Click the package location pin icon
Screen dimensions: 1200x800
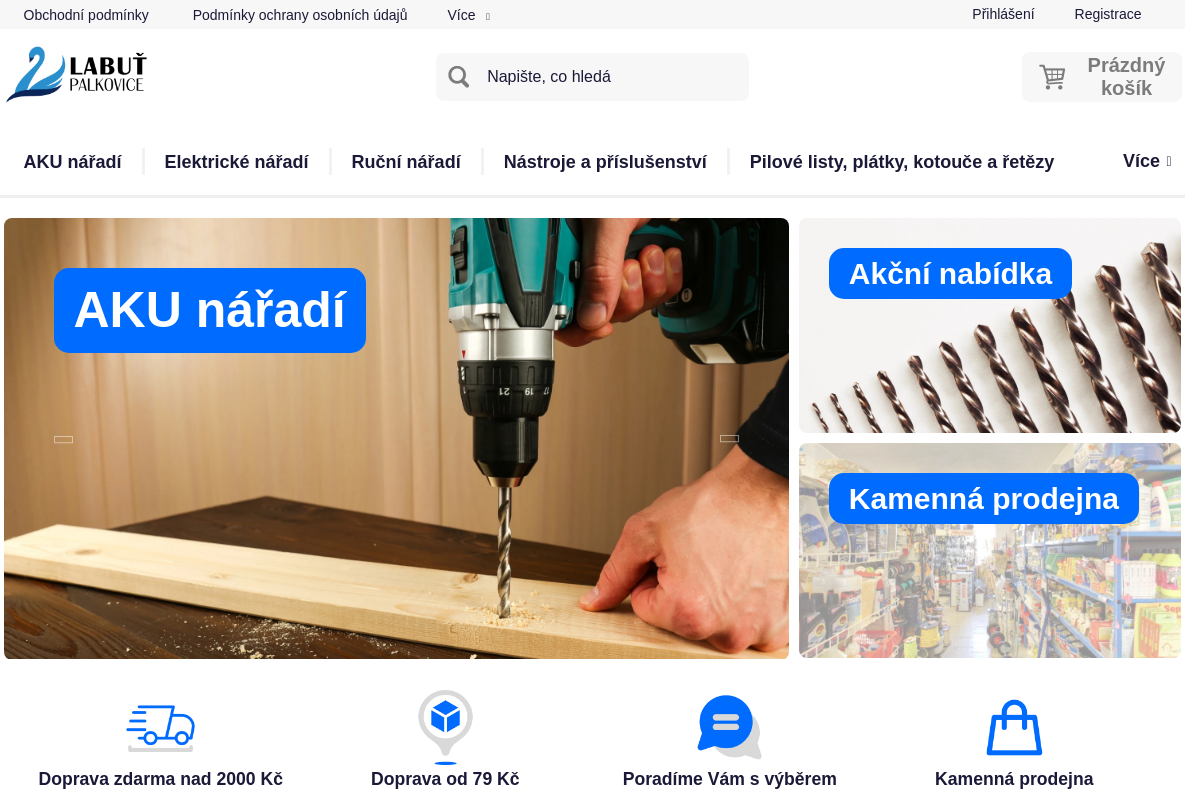click(445, 727)
